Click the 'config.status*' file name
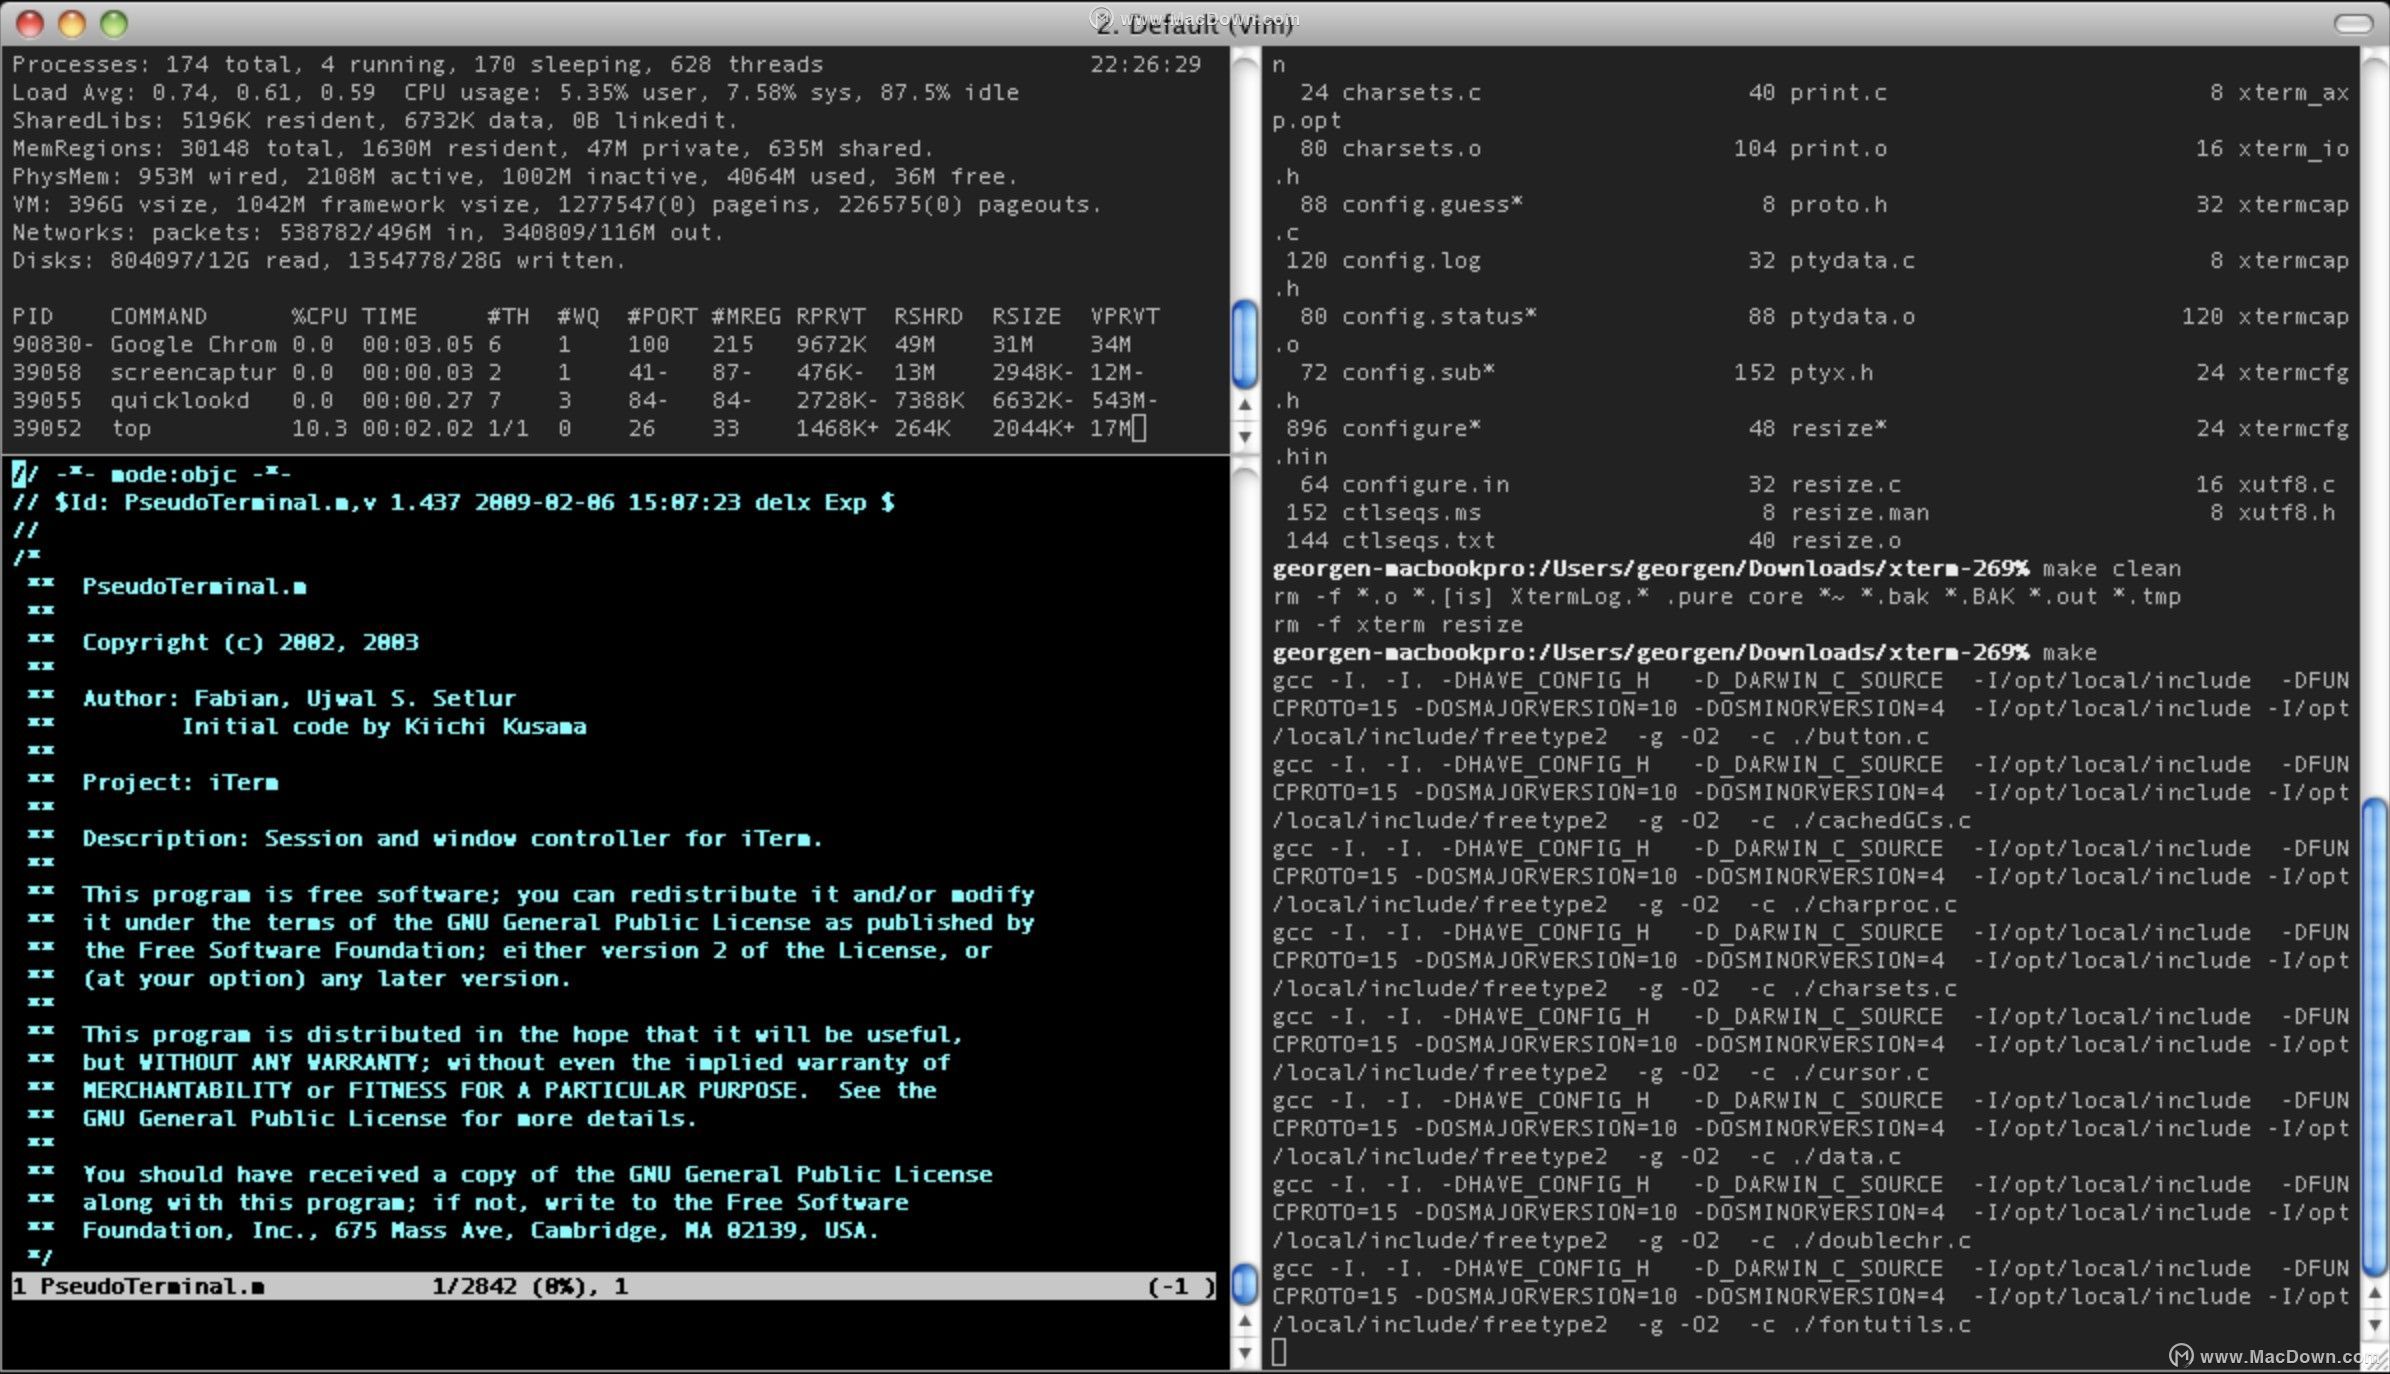This screenshot has width=2390, height=1374. [1439, 316]
